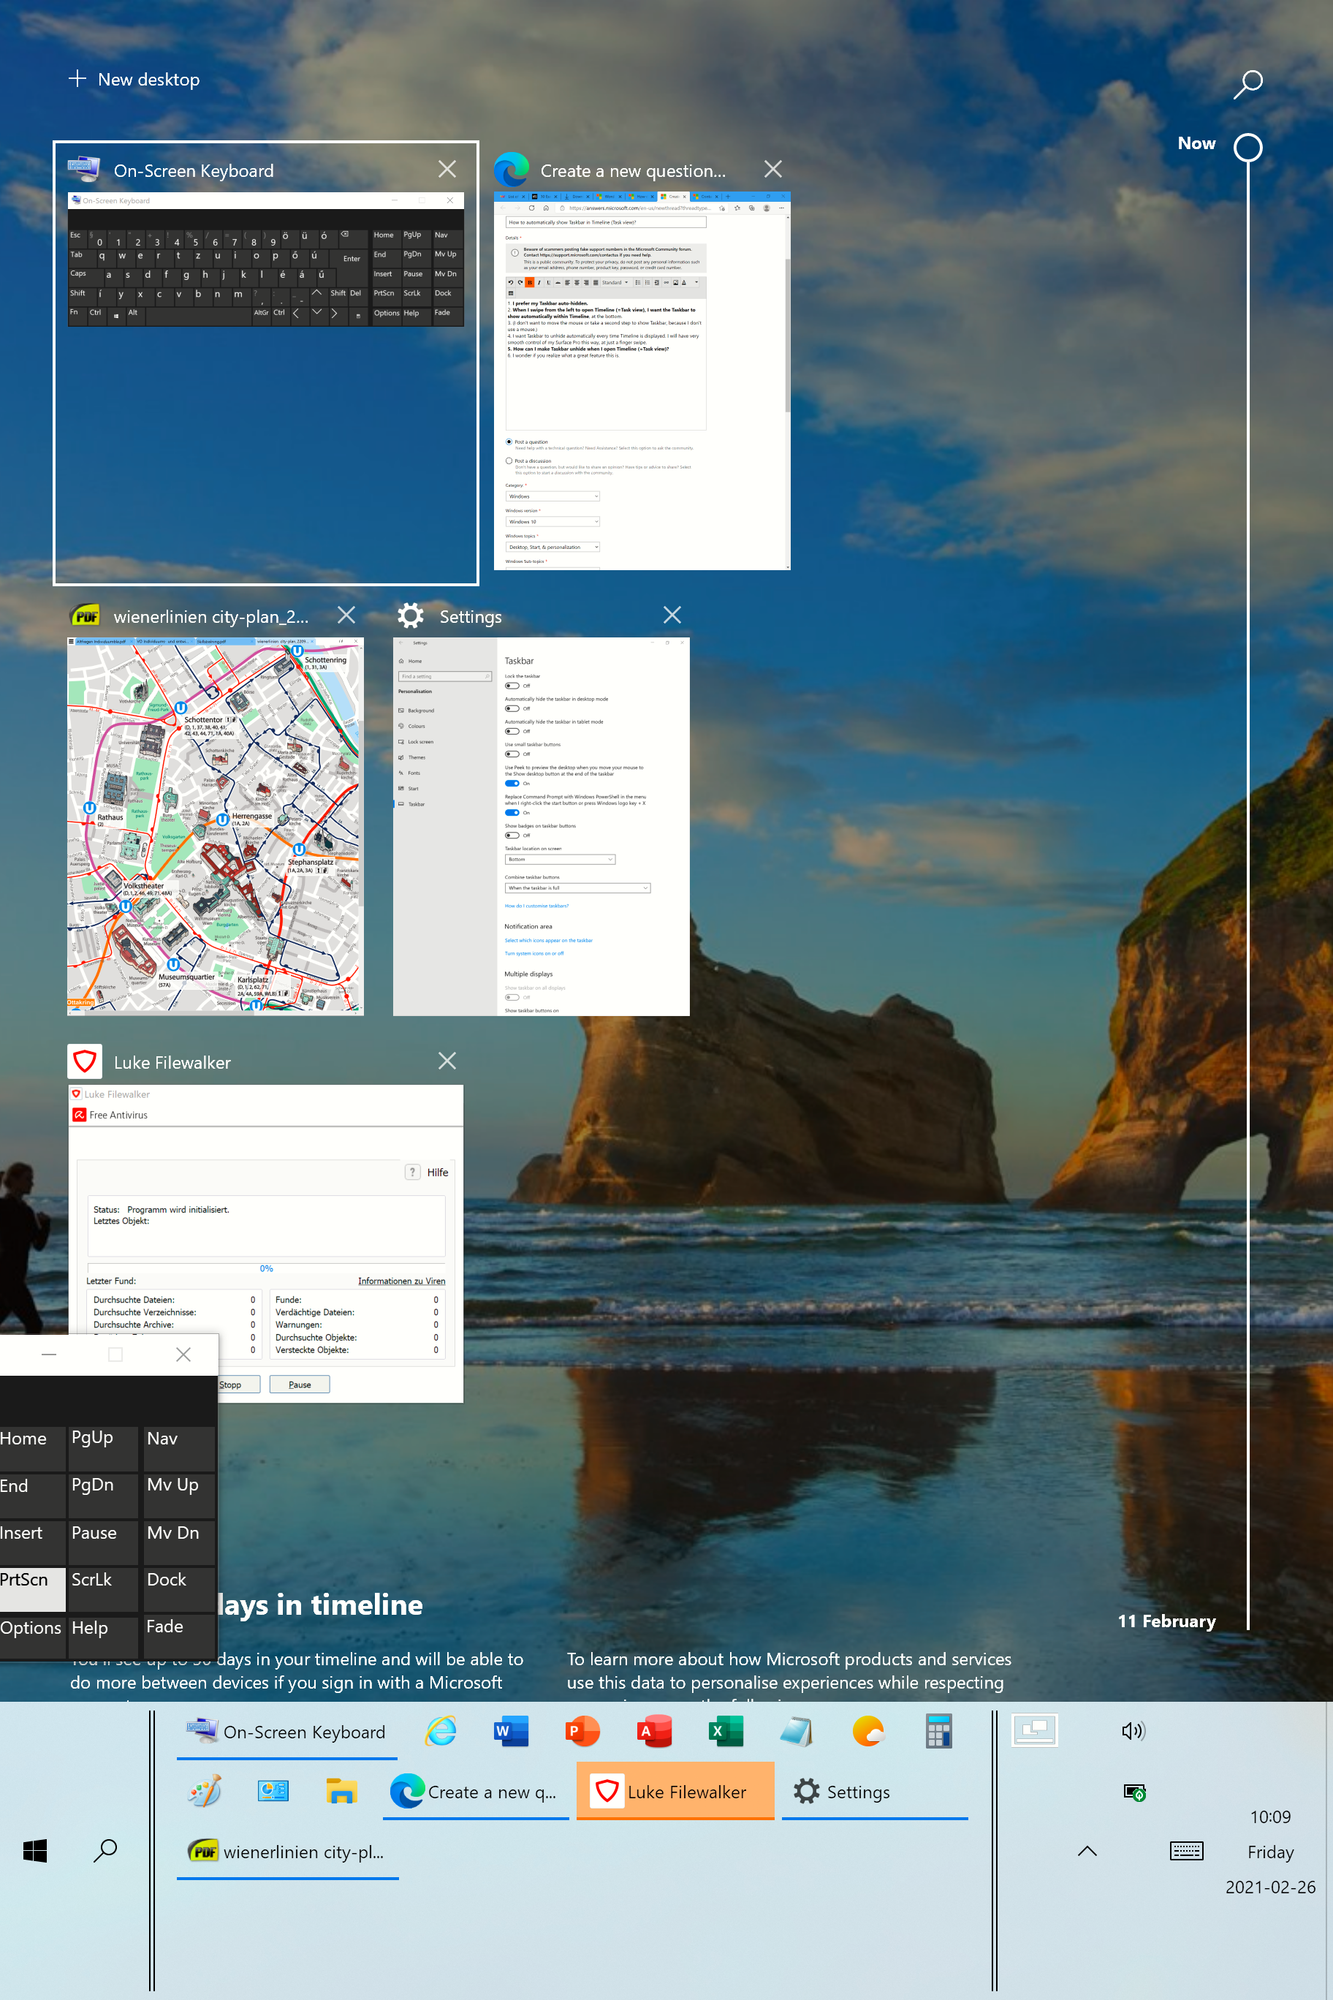The image size is (1333, 2000).
Task: Switch to On-Screen Keyboard taskbar button
Action: tap(287, 1732)
